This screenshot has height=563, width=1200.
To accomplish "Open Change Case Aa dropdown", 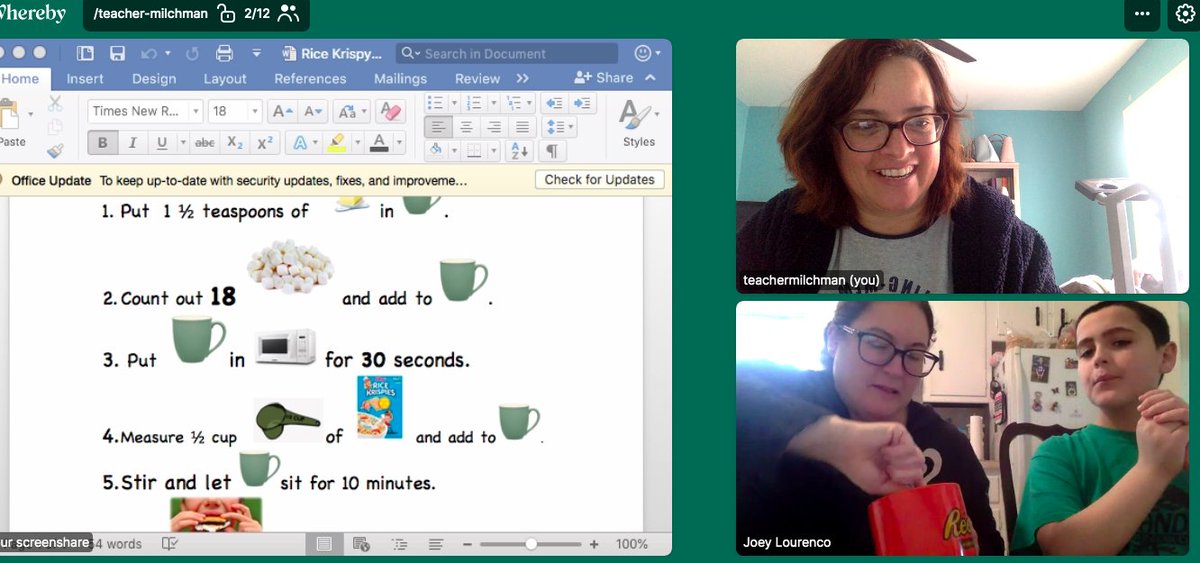I will pyautogui.click(x=351, y=111).
